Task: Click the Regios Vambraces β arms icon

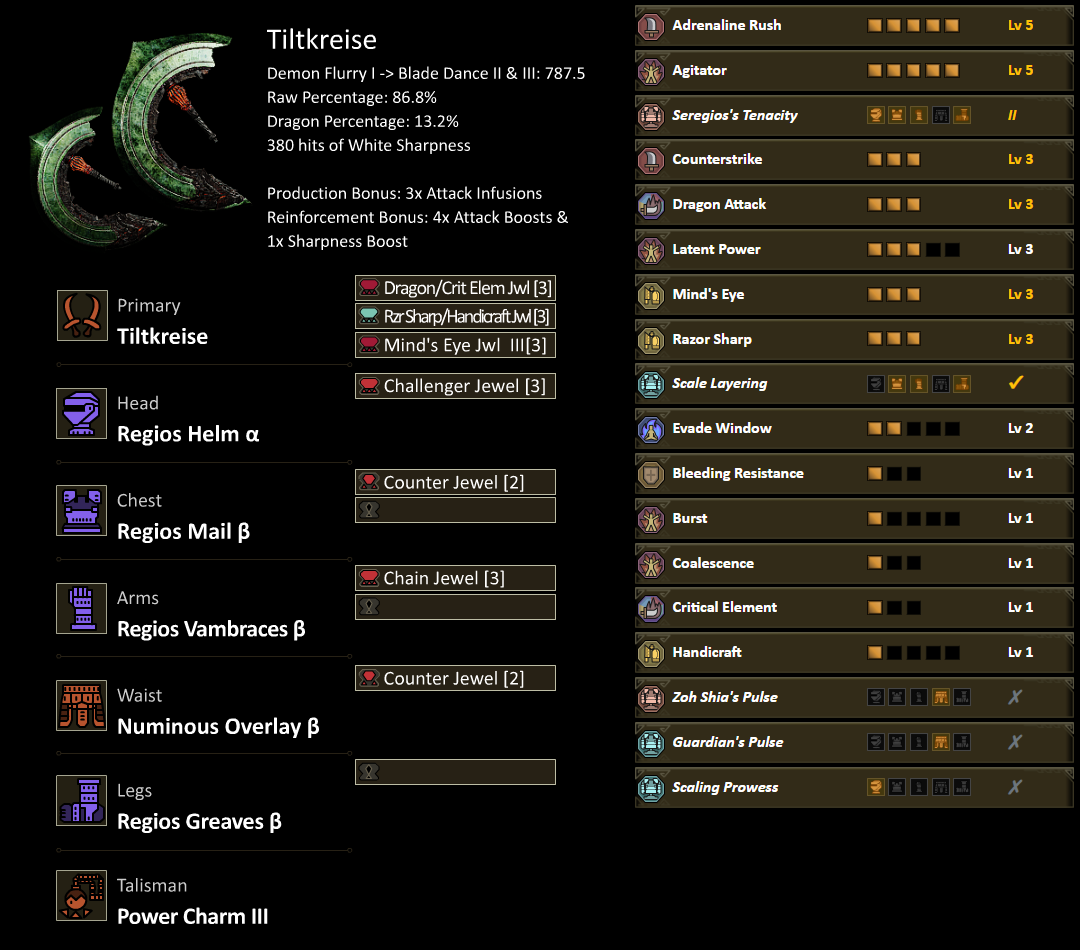Action: coord(82,608)
